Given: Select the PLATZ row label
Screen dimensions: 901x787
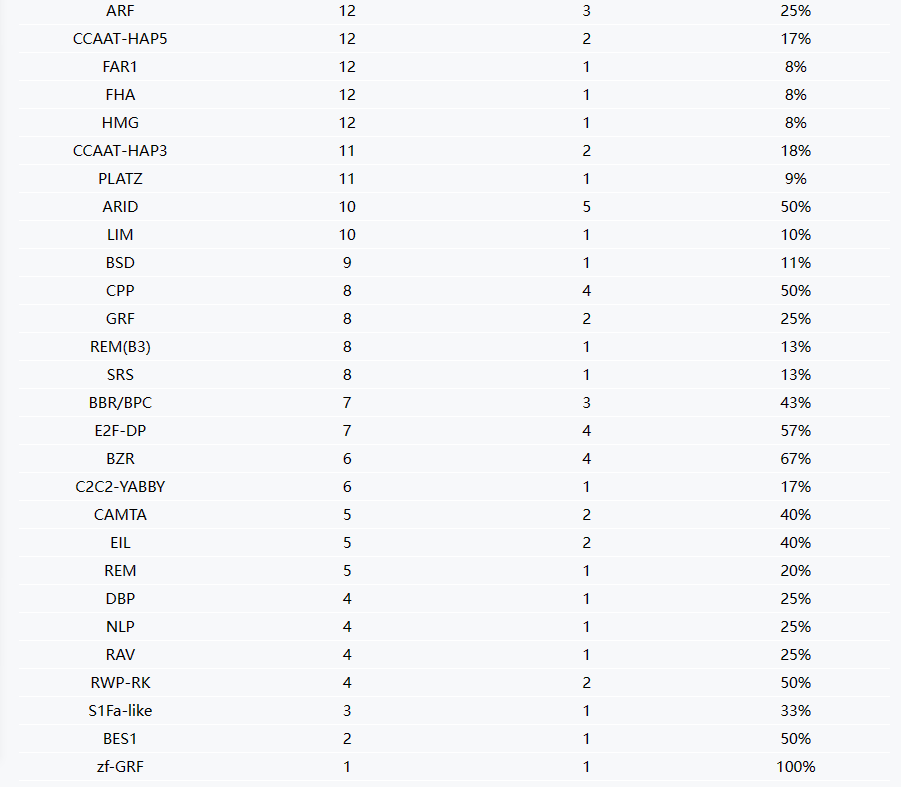Looking at the screenshot, I should coord(120,179).
